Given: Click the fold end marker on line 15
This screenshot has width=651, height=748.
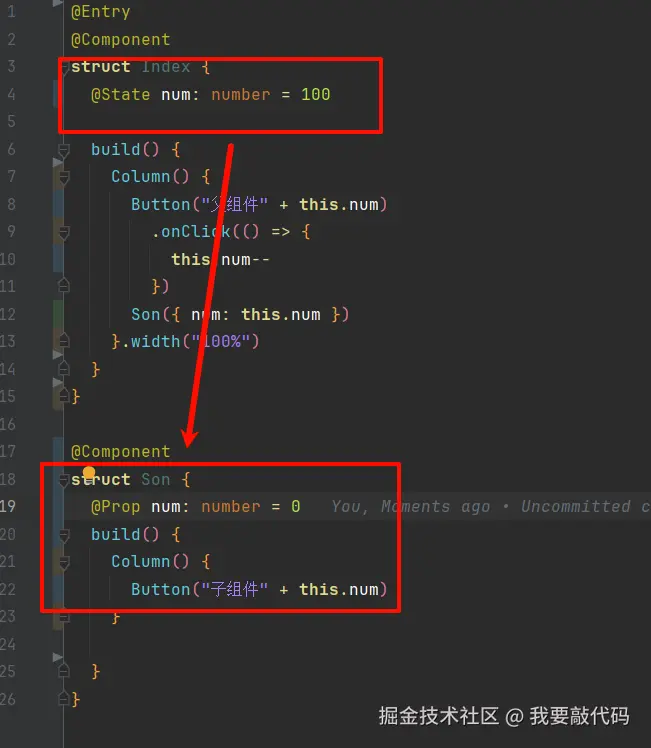Looking at the screenshot, I should click(x=63, y=396).
